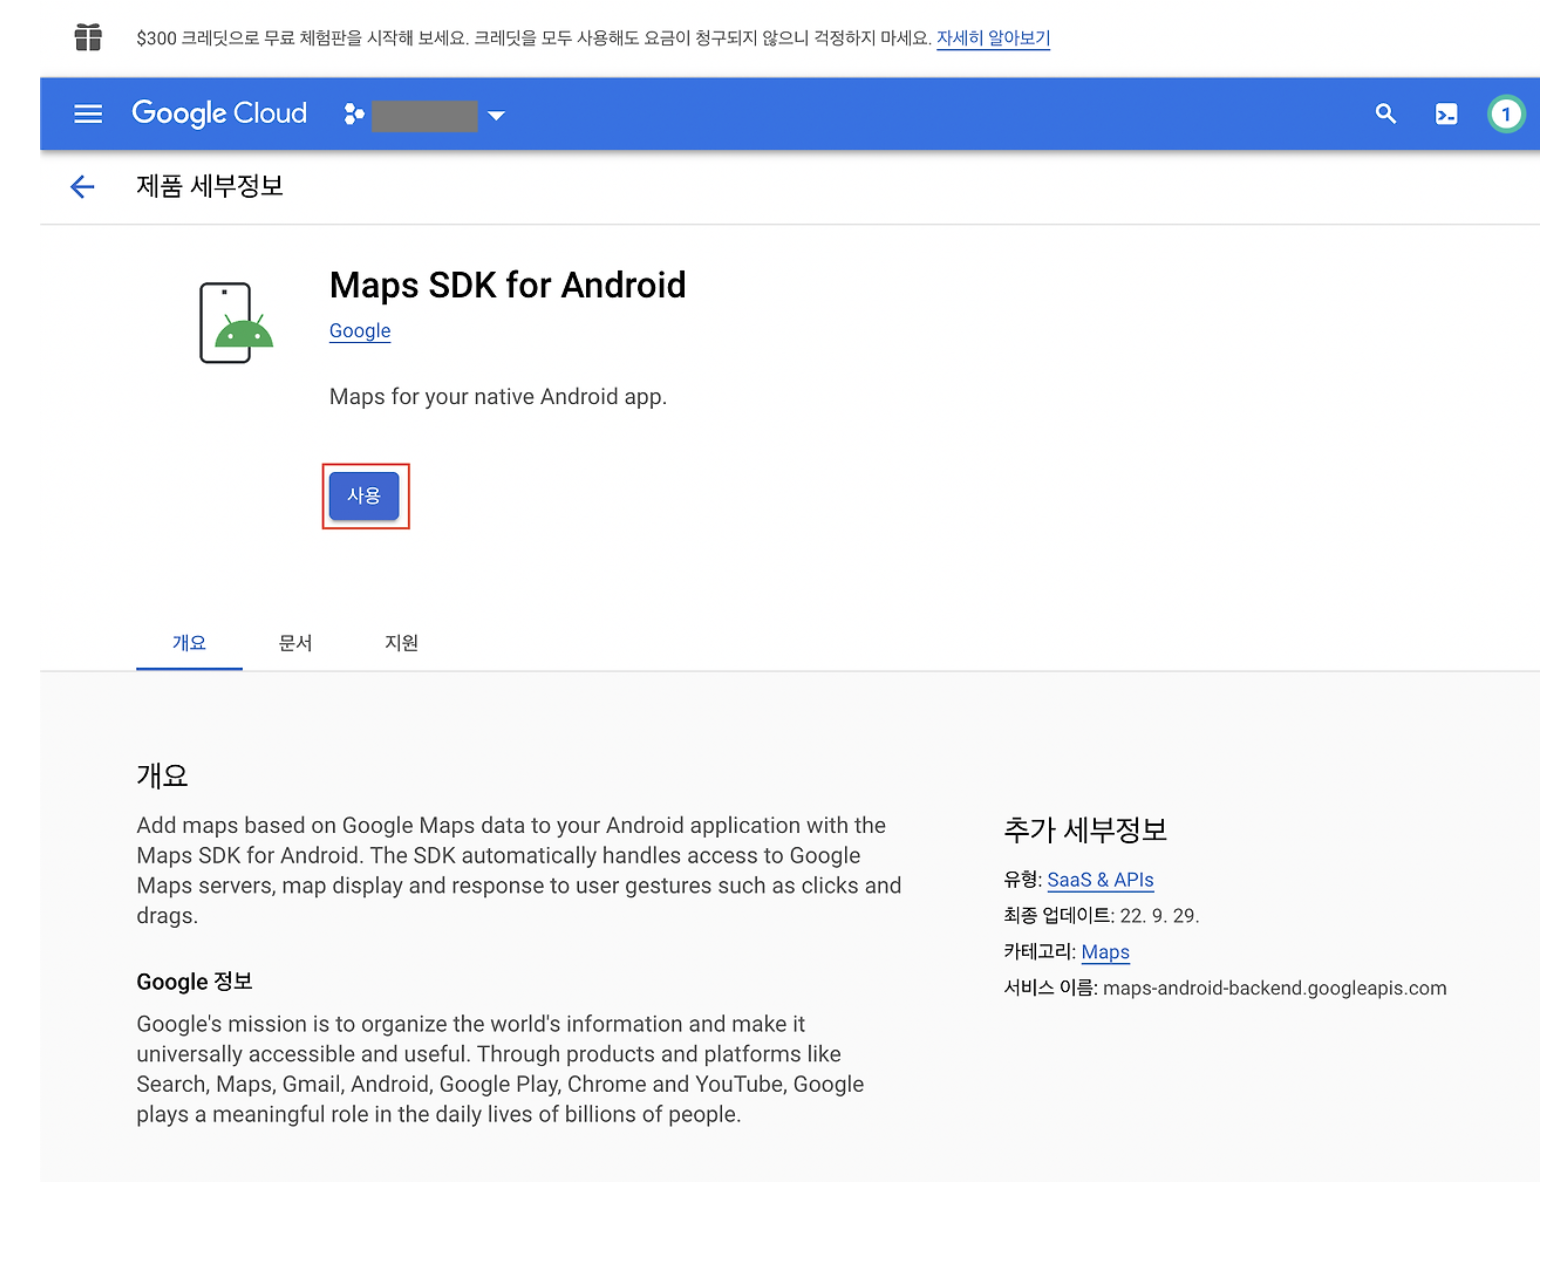This screenshot has width=1552, height=1286.
Task: Open notifications badge showing 1
Action: (1505, 114)
